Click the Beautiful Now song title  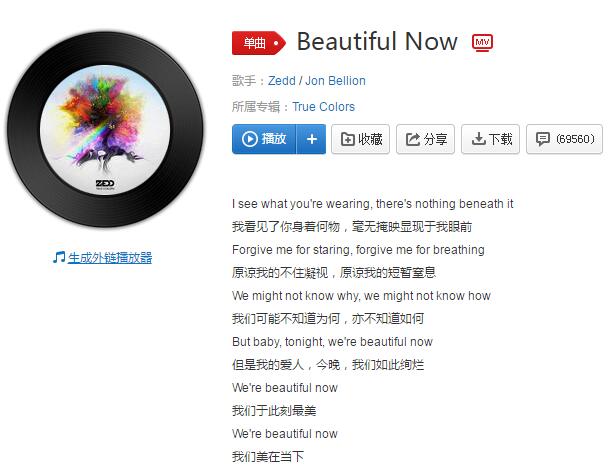[377, 41]
